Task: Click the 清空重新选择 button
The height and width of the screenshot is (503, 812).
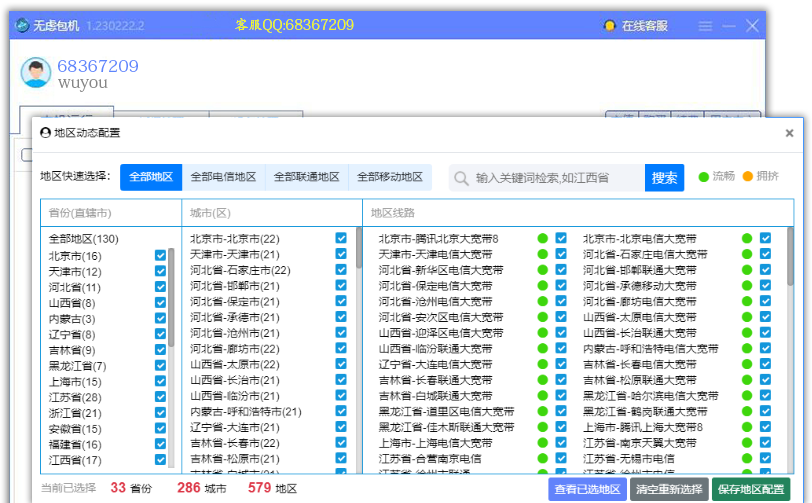Action: [669, 489]
